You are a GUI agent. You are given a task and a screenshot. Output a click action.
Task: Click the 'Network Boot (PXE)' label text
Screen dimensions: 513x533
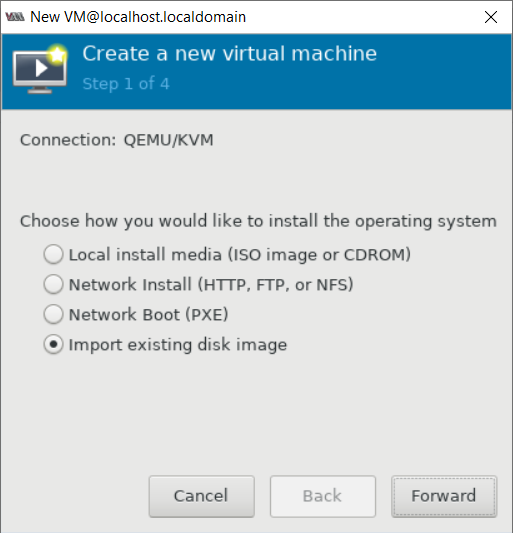[x=148, y=314]
